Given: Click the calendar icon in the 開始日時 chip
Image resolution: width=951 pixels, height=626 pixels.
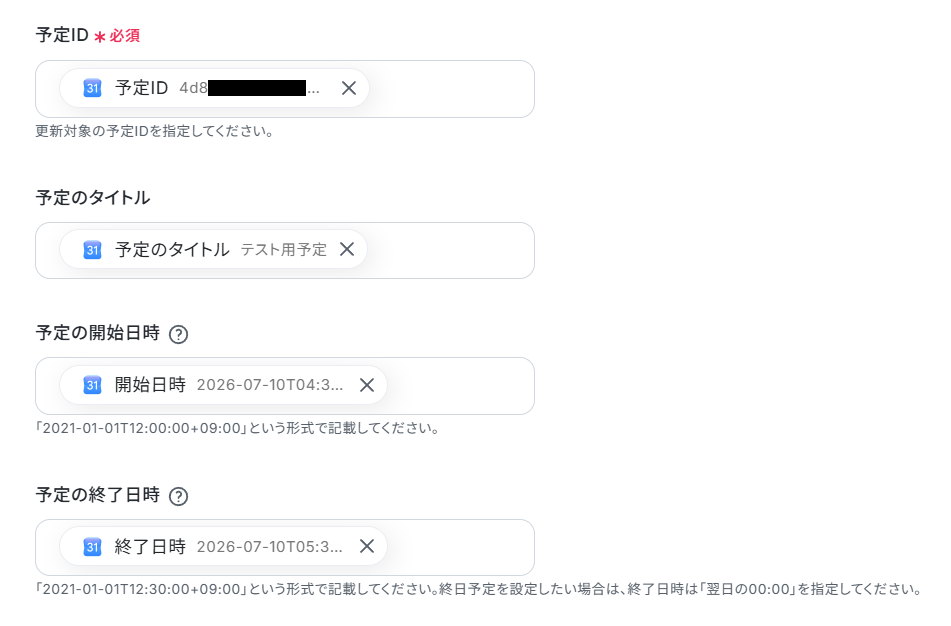Looking at the screenshot, I should (x=92, y=385).
